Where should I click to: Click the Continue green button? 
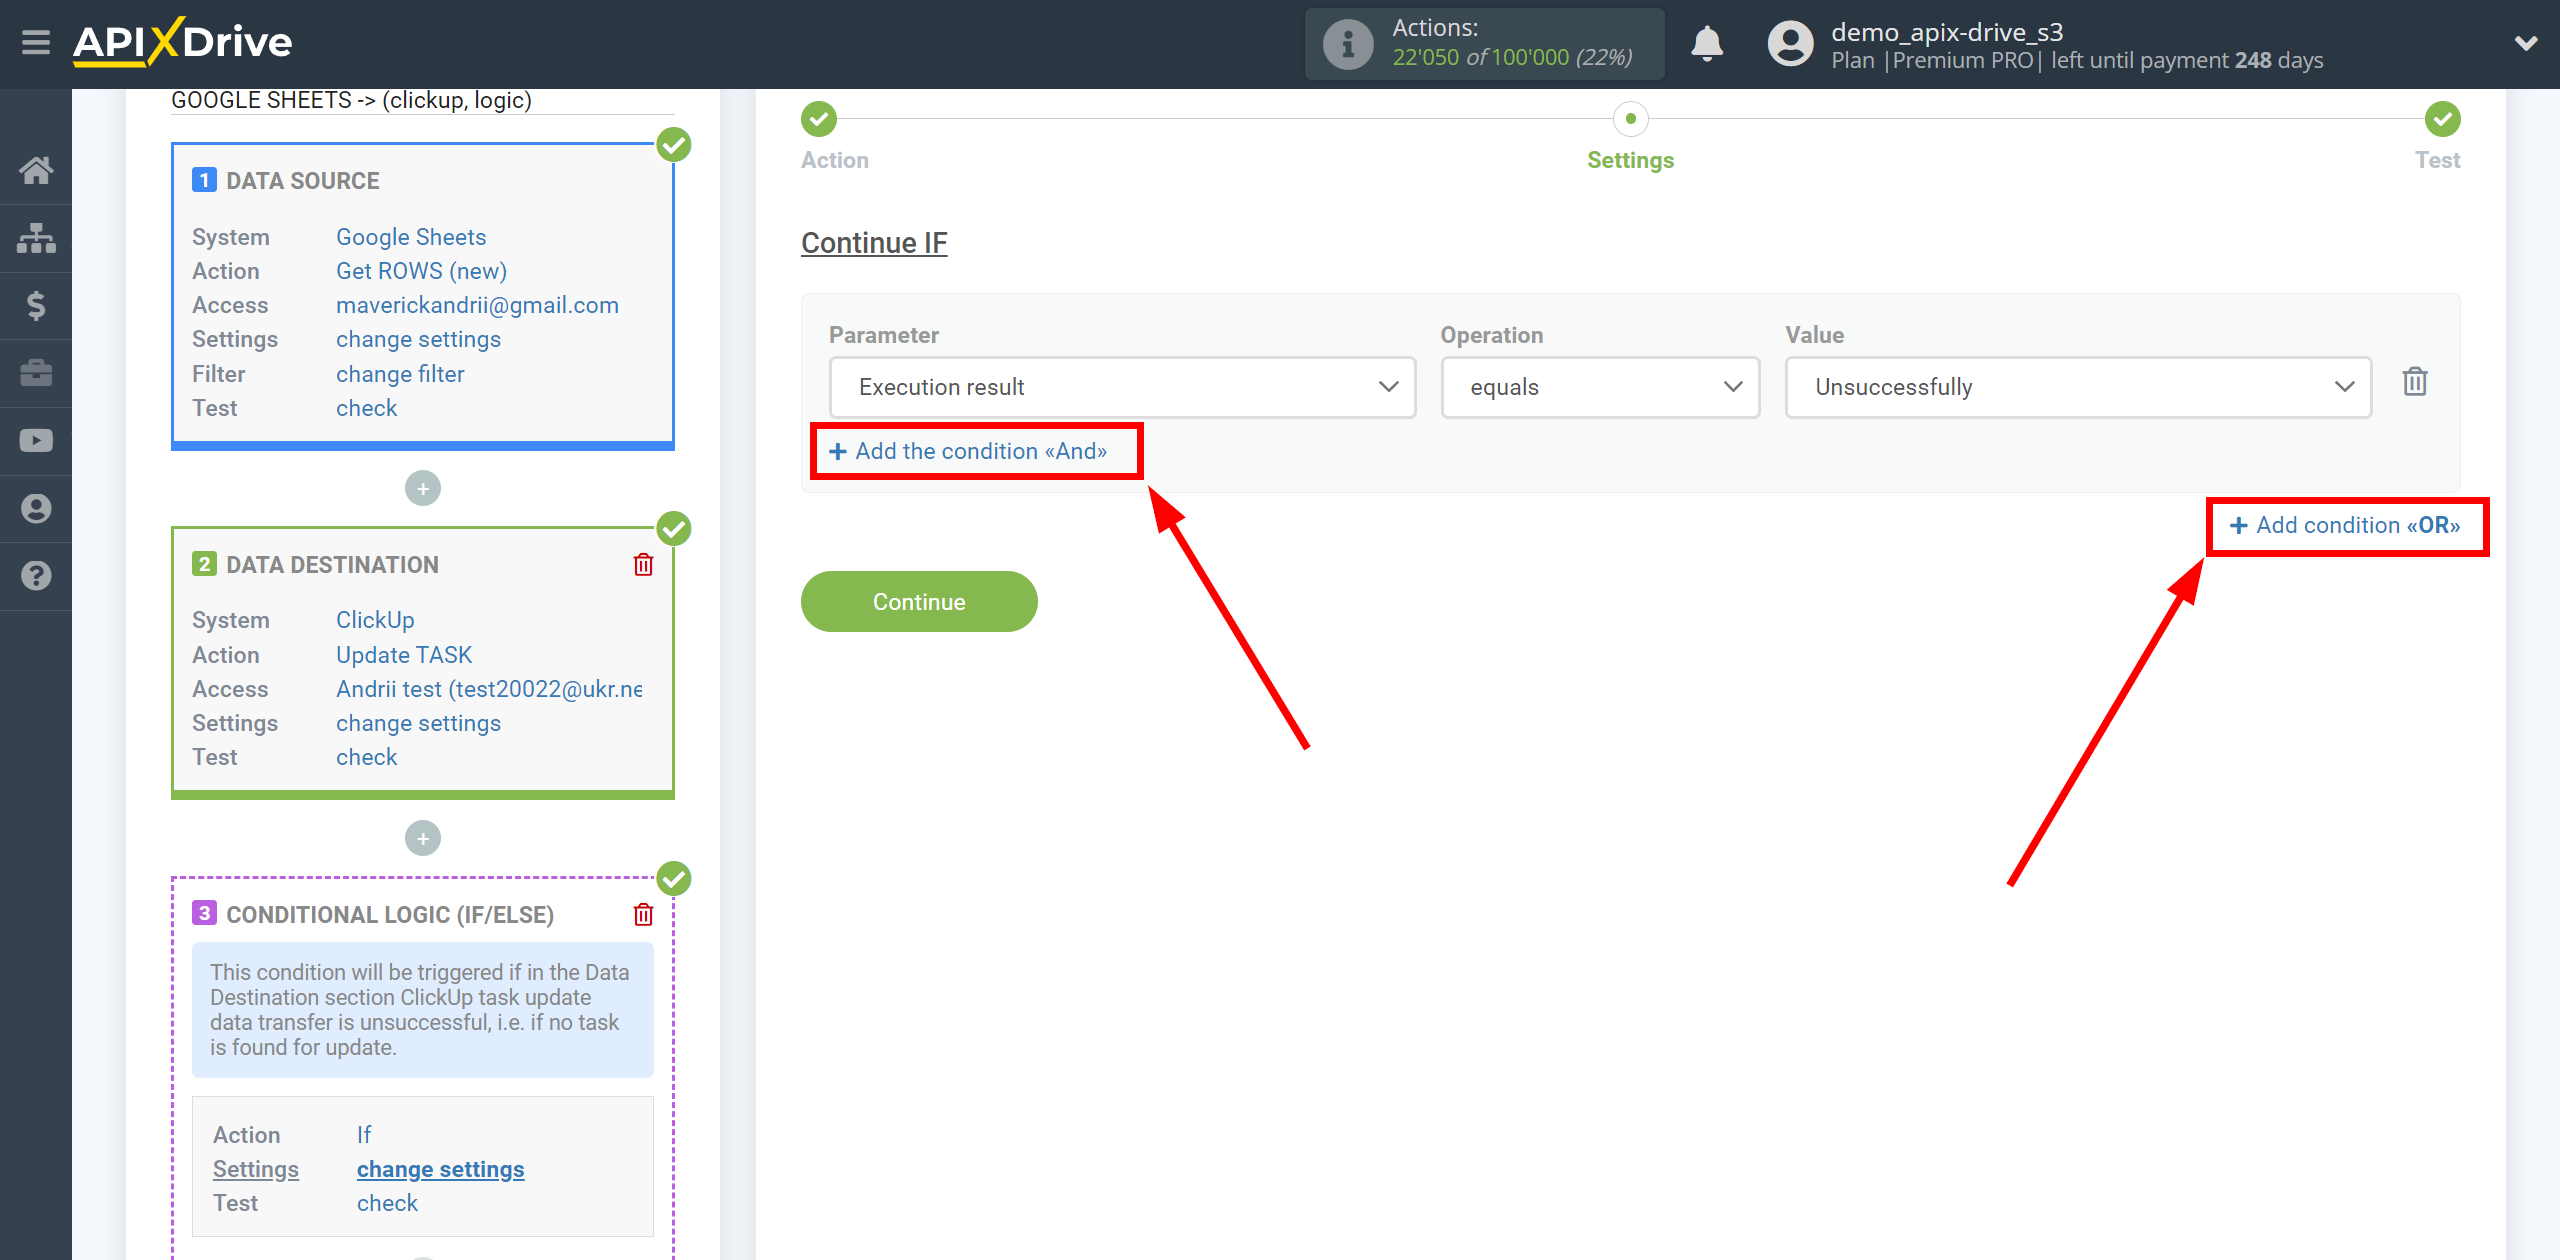[x=919, y=601]
